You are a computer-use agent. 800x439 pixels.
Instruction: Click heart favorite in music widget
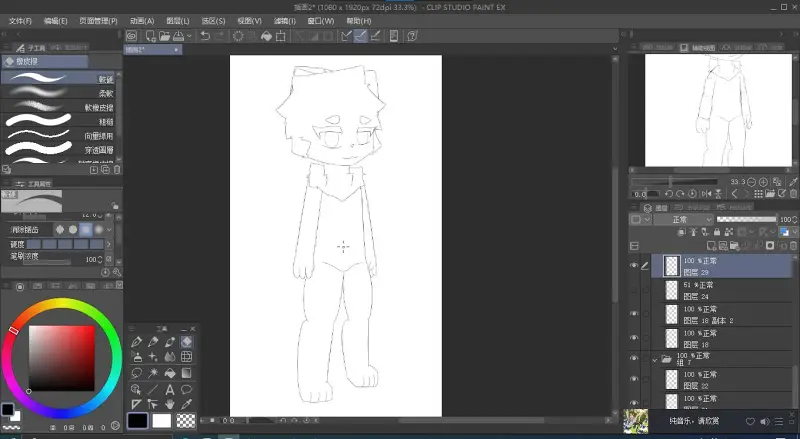coord(751,422)
